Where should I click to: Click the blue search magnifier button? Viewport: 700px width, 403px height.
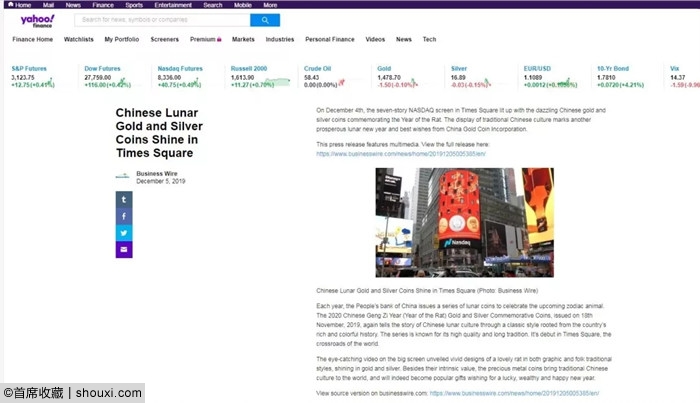point(265,20)
